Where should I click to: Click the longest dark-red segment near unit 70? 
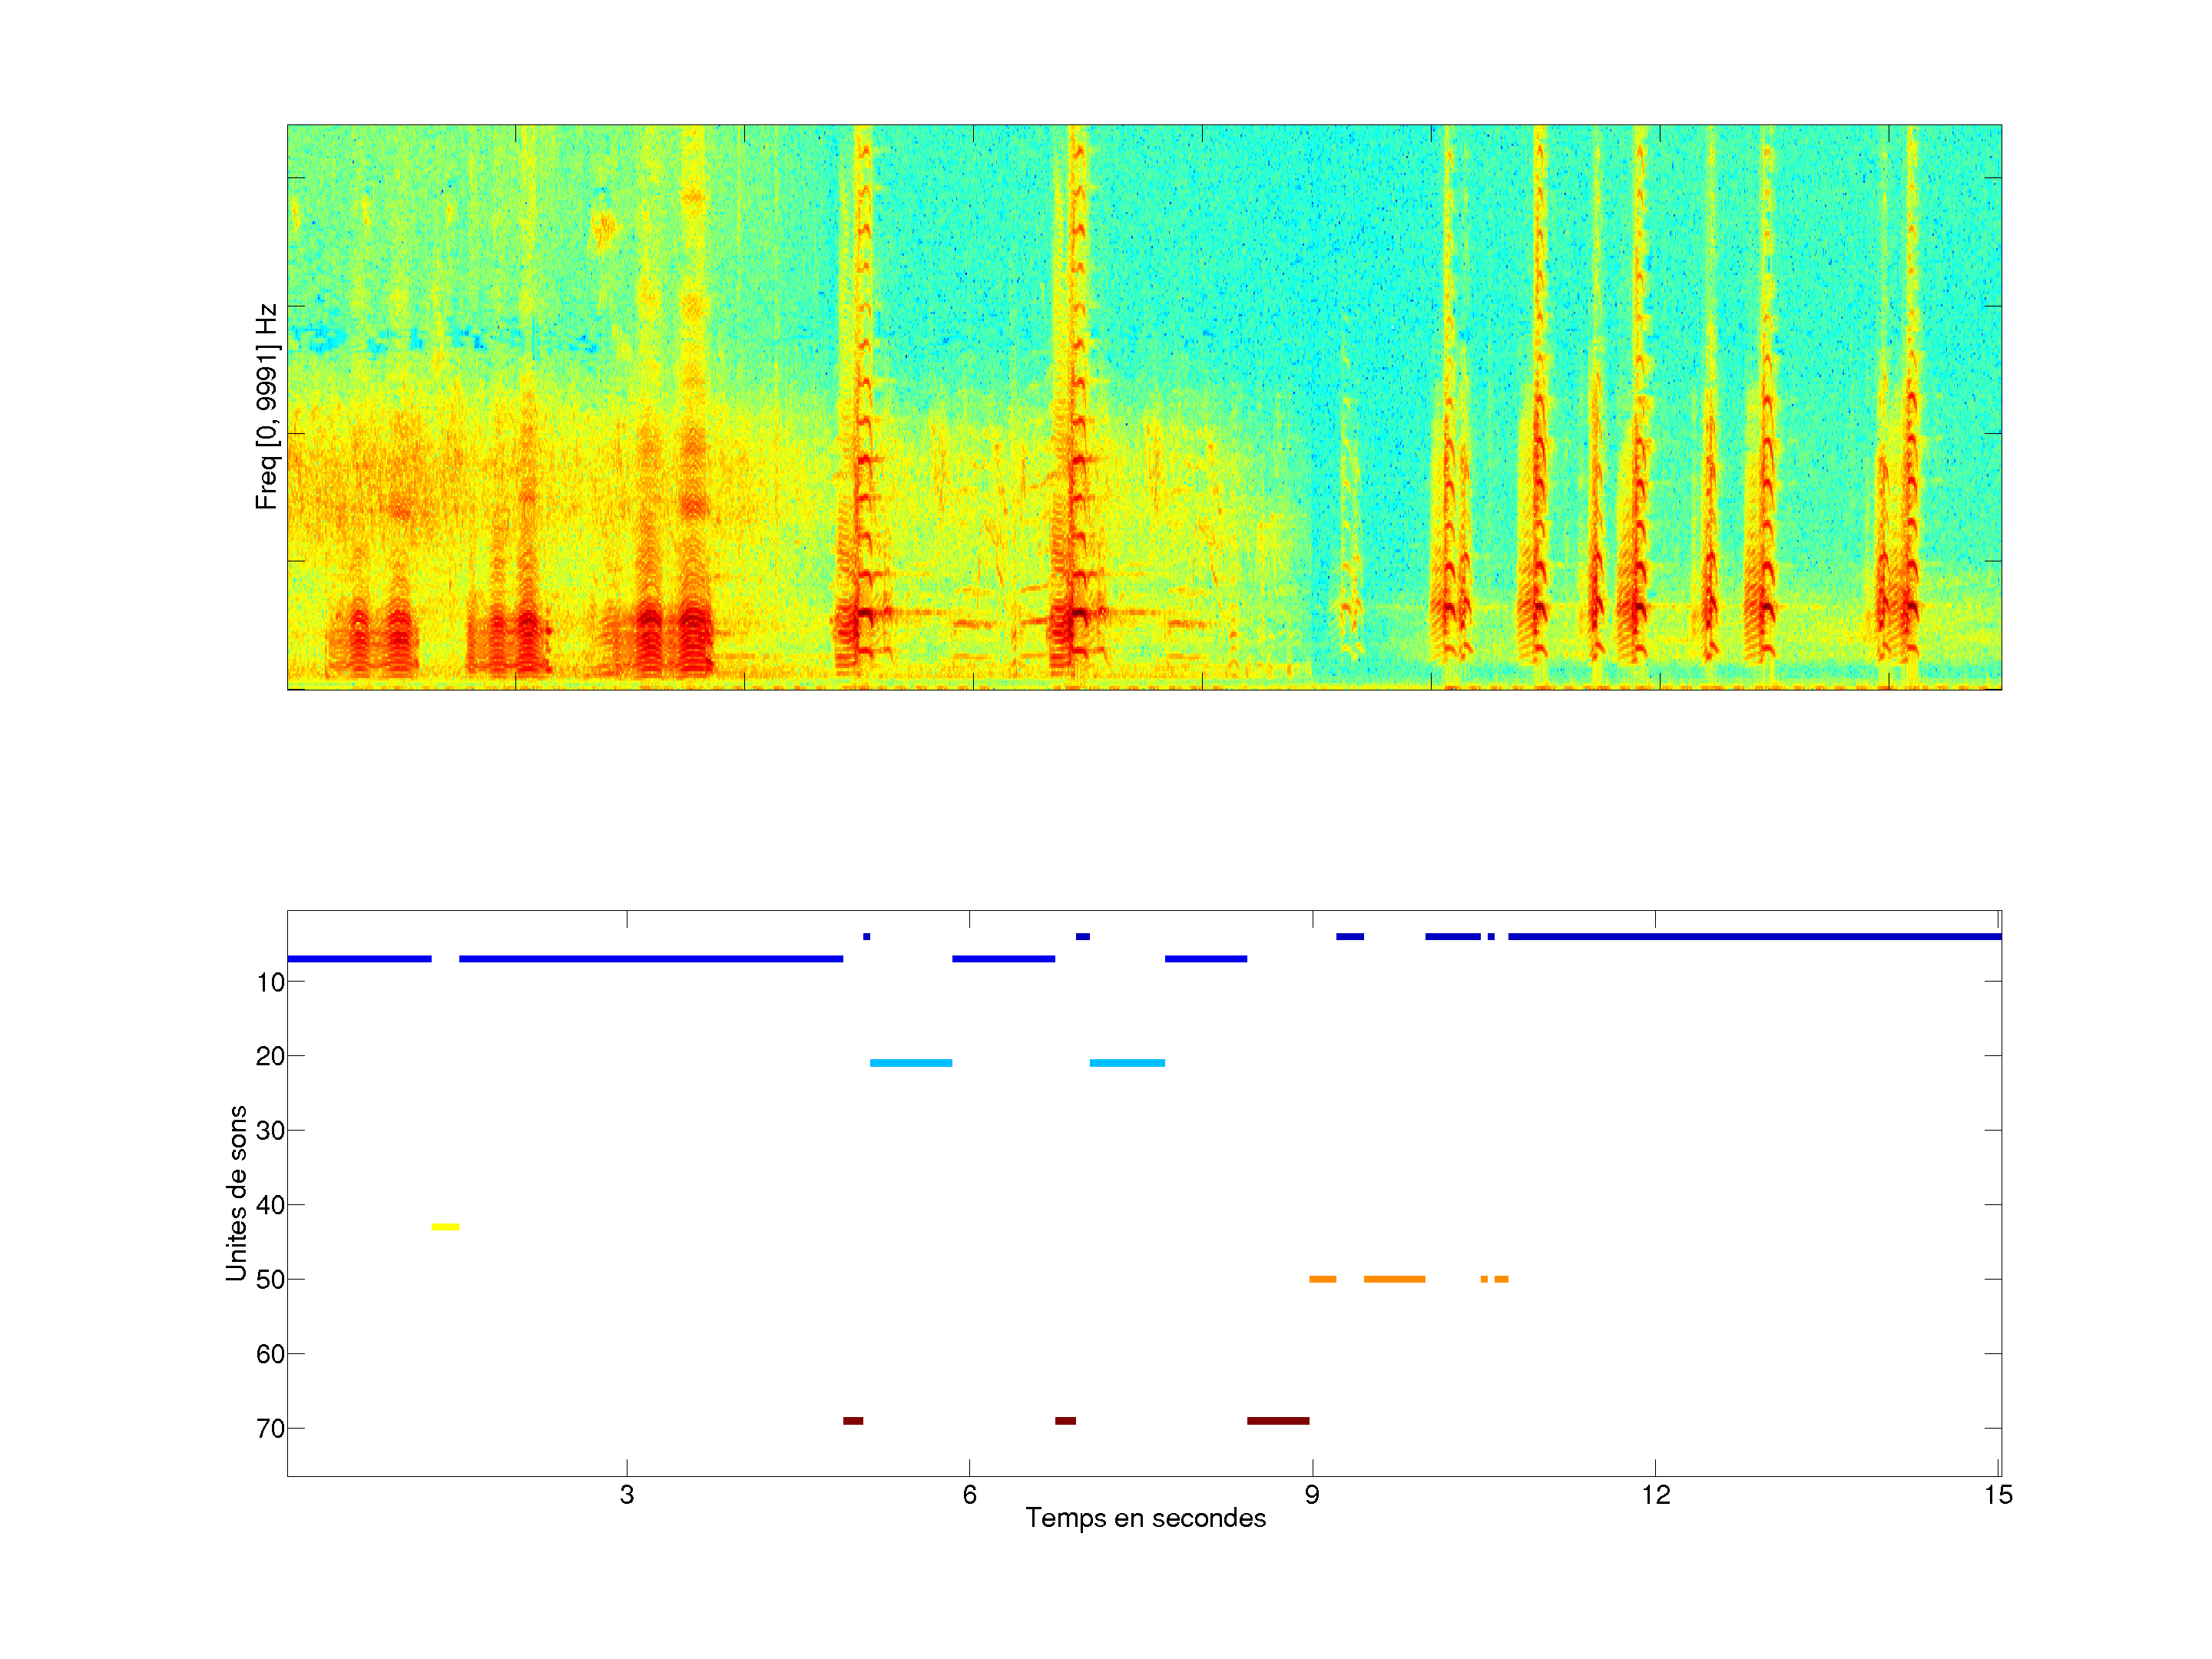(x=1277, y=1421)
